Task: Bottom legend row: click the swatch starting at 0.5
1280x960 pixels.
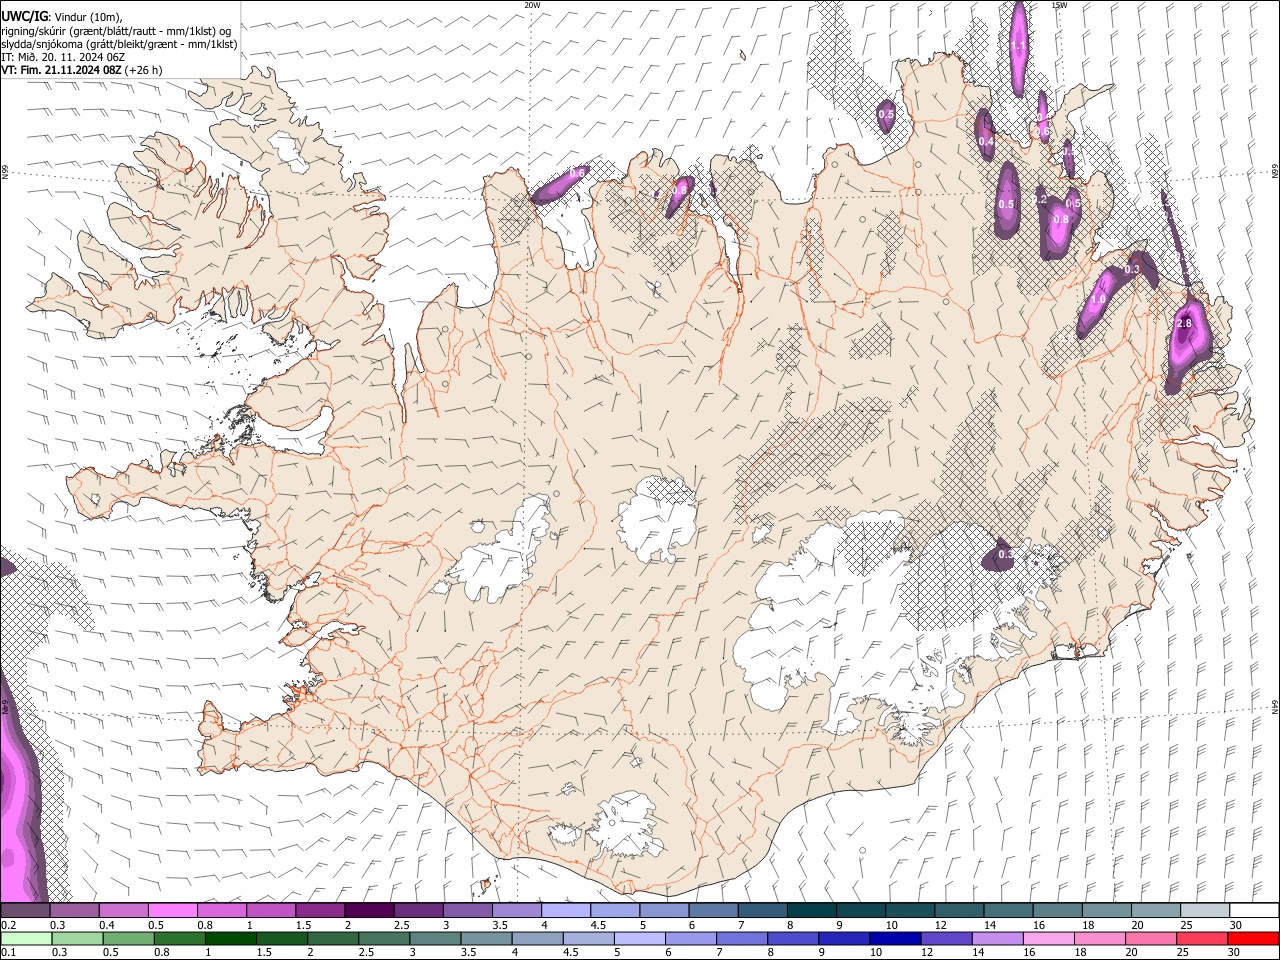Action: (128, 938)
